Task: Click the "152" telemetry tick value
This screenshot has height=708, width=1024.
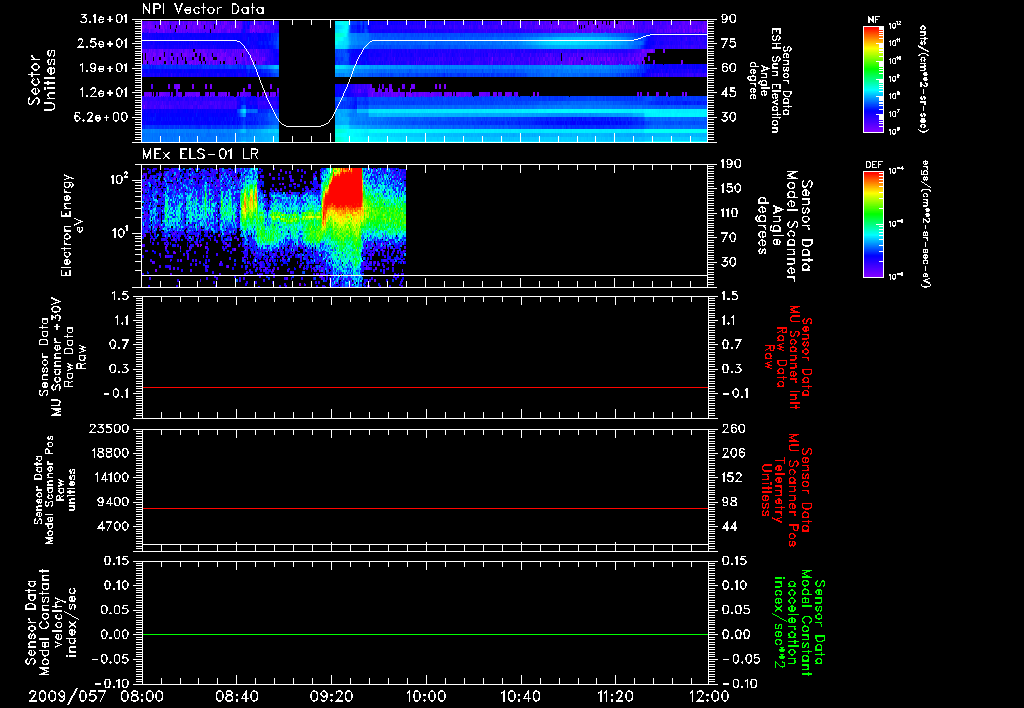Action: coord(731,477)
